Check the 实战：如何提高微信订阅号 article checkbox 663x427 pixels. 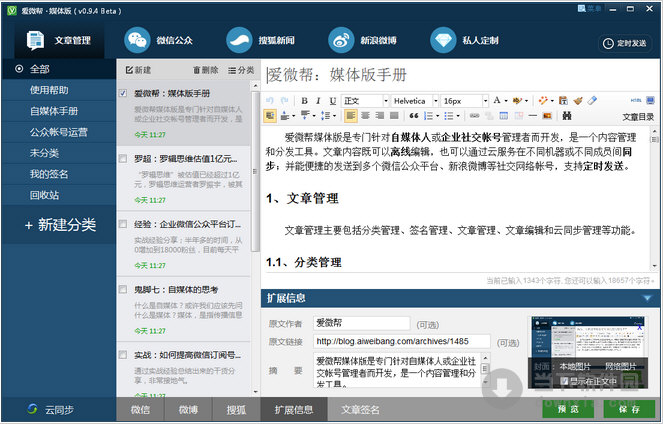(123, 355)
